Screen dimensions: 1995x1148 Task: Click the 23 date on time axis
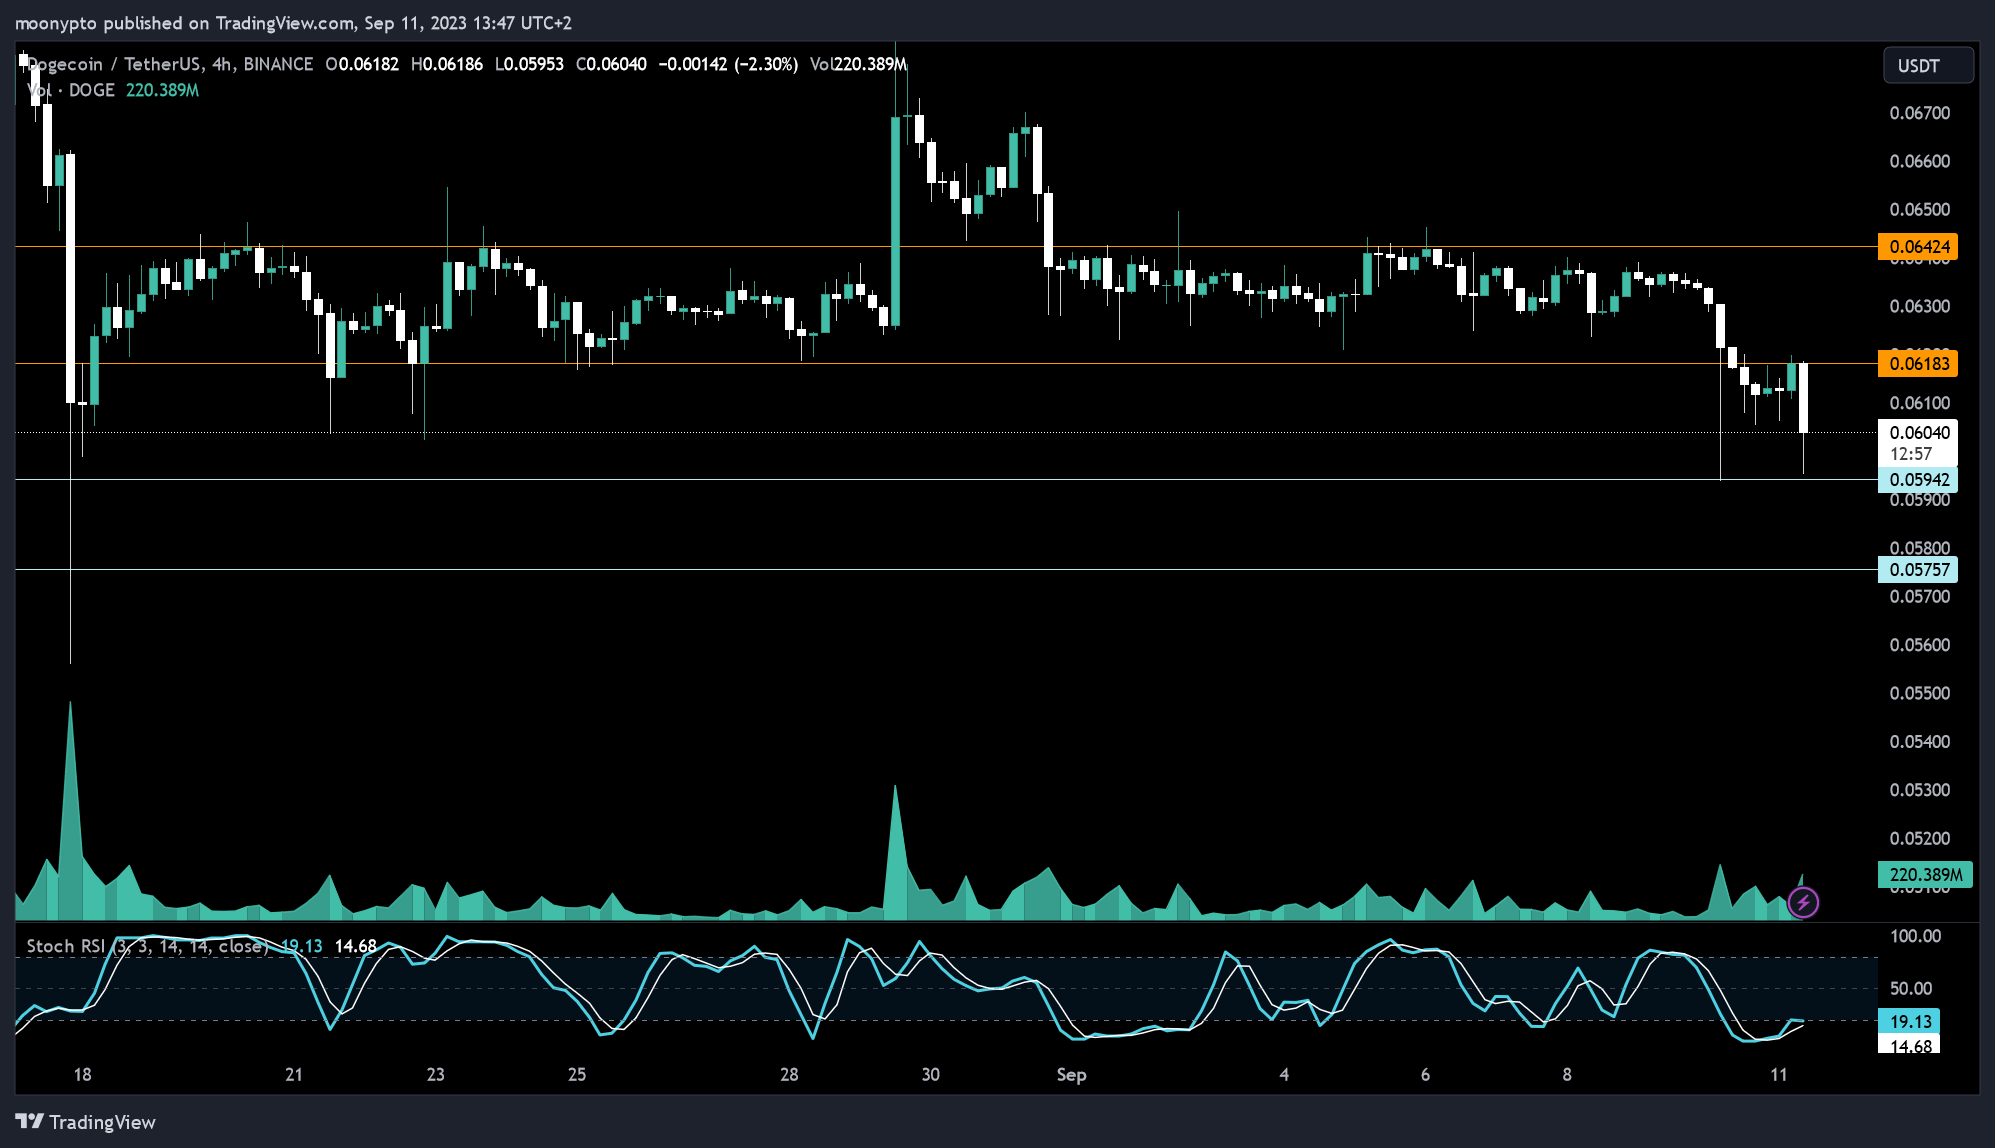tap(435, 1075)
